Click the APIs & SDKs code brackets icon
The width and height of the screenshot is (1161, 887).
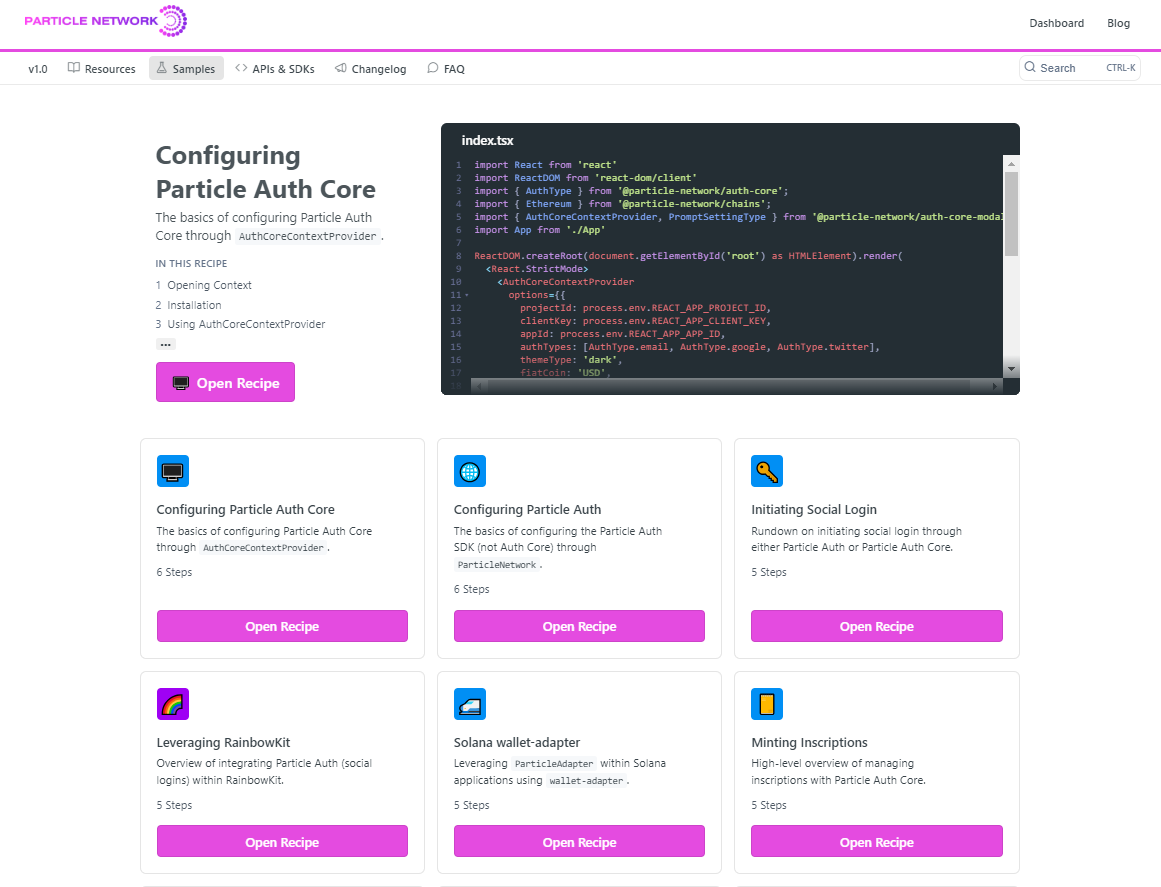(x=241, y=67)
